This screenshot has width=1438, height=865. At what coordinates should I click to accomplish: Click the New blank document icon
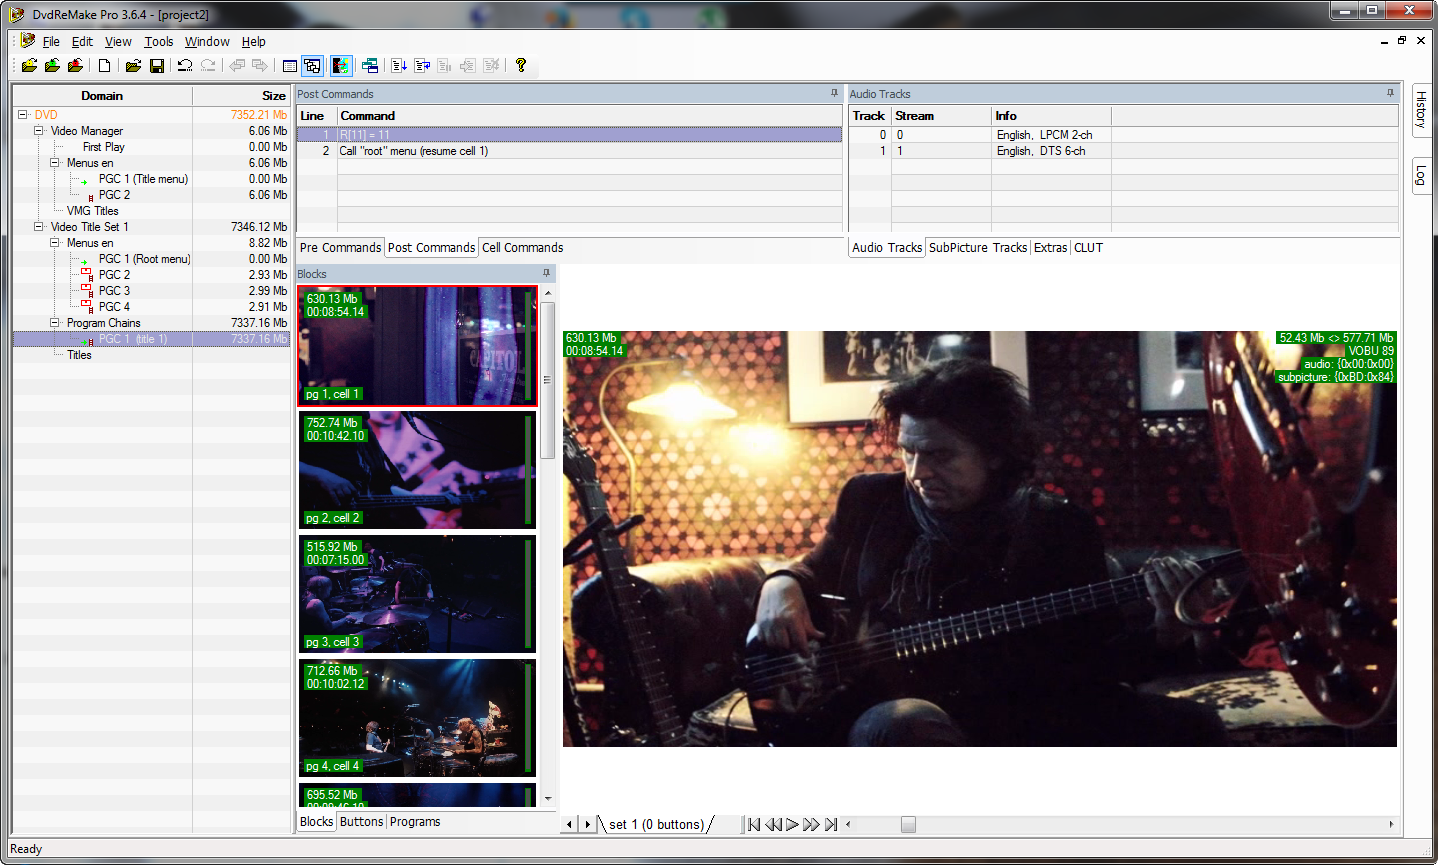click(104, 66)
